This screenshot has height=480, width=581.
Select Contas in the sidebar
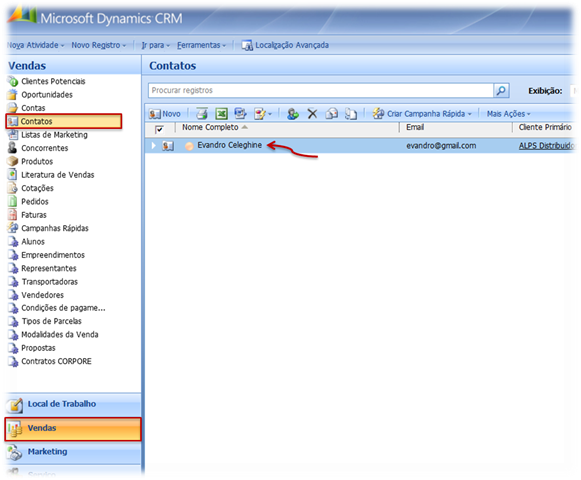[33, 108]
